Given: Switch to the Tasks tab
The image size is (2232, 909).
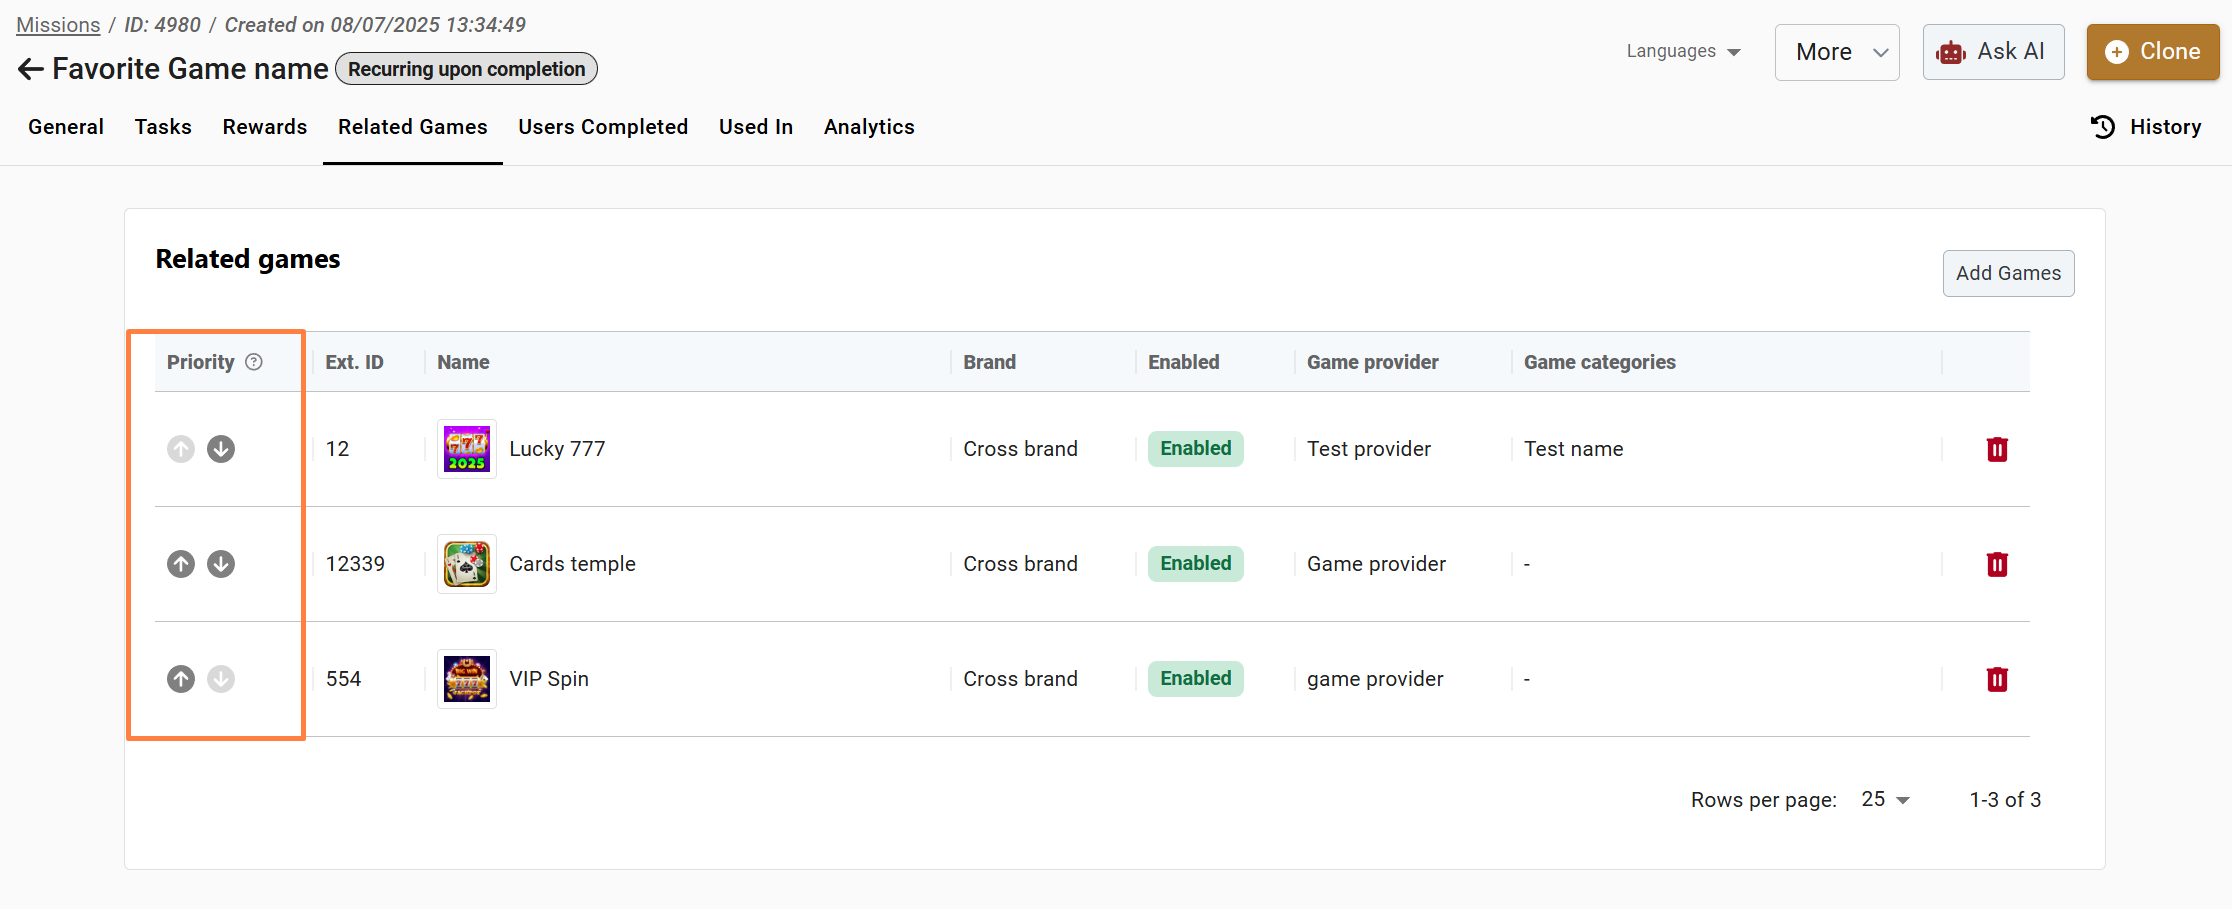Looking at the screenshot, I should point(163,127).
